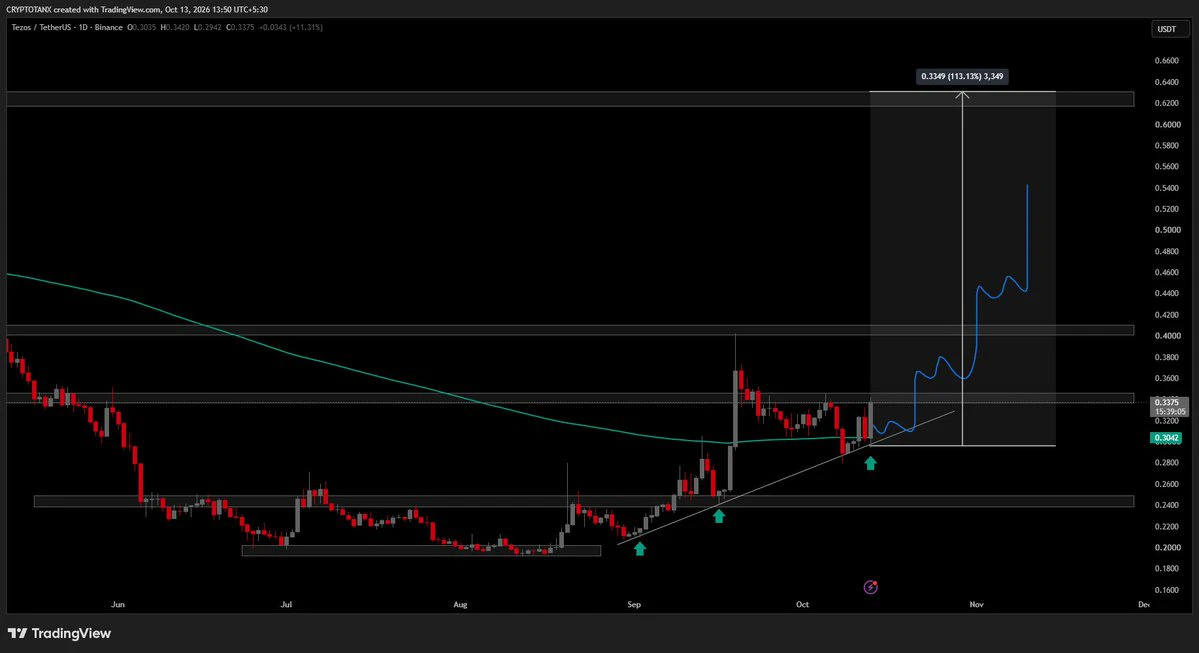Click the 0.1600 price axis label
1199x653 pixels.
(1166, 590)
